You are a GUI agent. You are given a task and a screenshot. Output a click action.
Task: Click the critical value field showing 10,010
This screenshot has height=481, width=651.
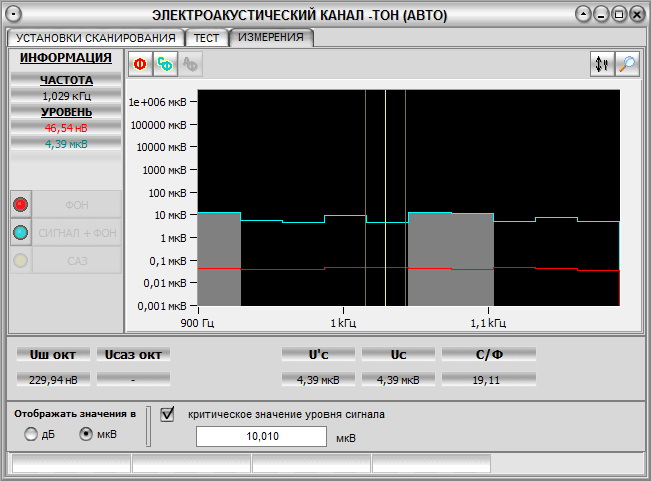pyautogui.click(x=261, y=436)
